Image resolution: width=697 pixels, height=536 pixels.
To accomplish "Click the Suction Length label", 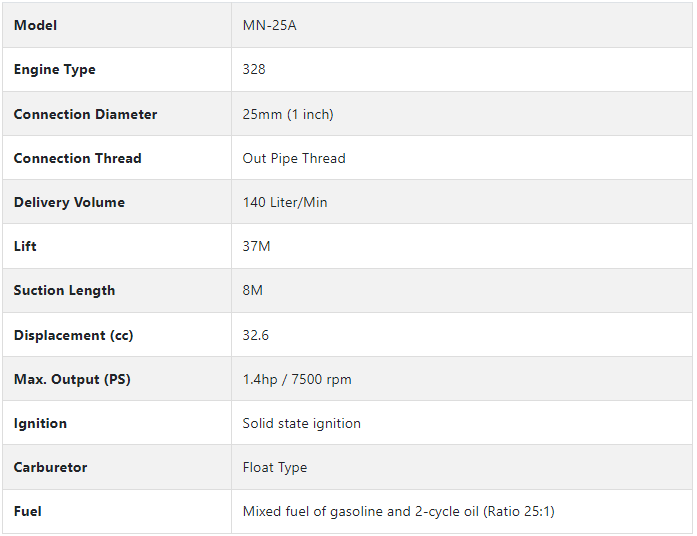I will pos(64,291).
